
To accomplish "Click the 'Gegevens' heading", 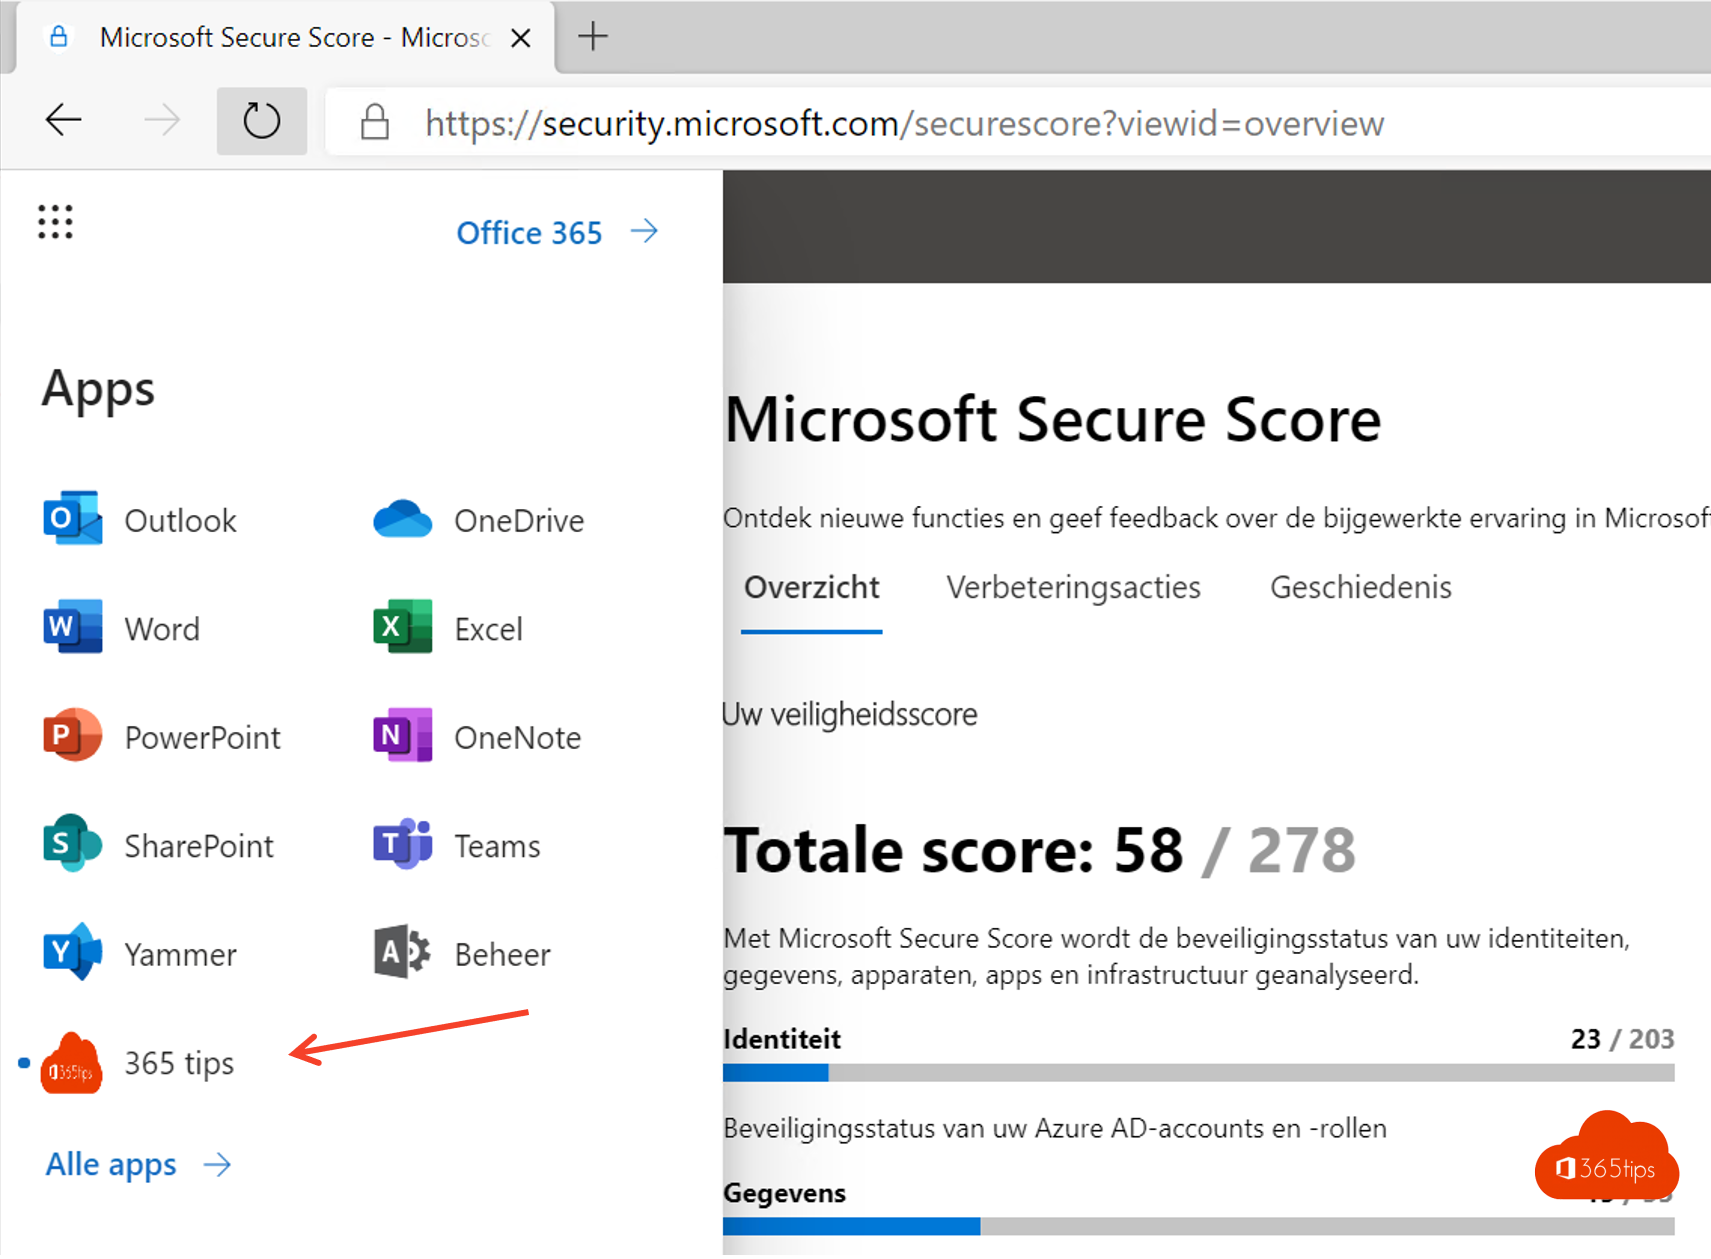I will pyautogui.click(x=784, y=1193).
